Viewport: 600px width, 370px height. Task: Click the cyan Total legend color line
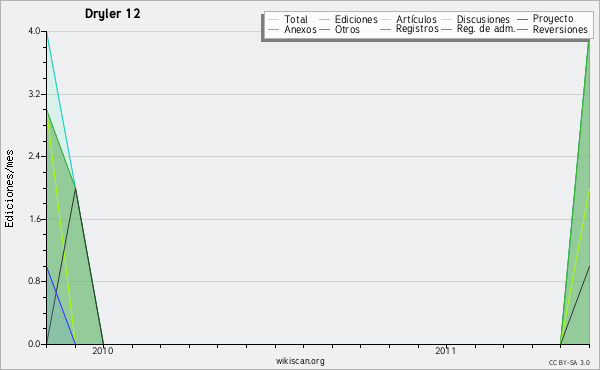click(274, 19)
